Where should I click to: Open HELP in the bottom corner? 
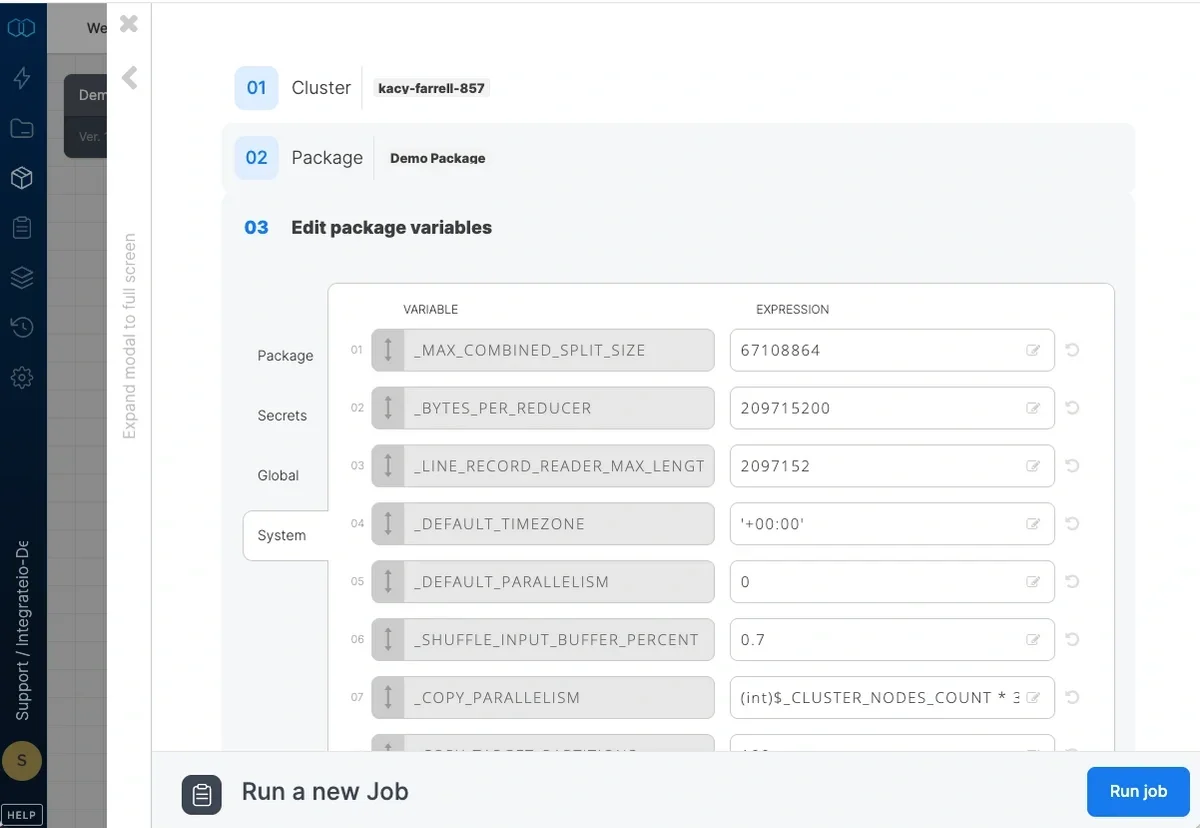[22, 814]
